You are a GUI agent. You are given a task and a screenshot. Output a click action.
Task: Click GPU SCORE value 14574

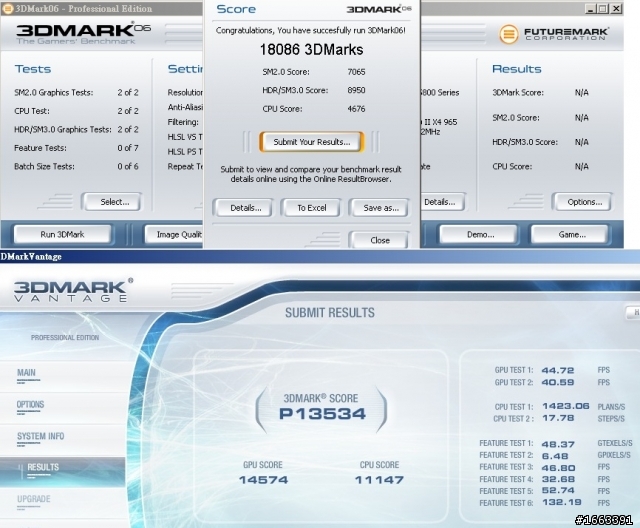pyautogui.click(x=263, y=480)
